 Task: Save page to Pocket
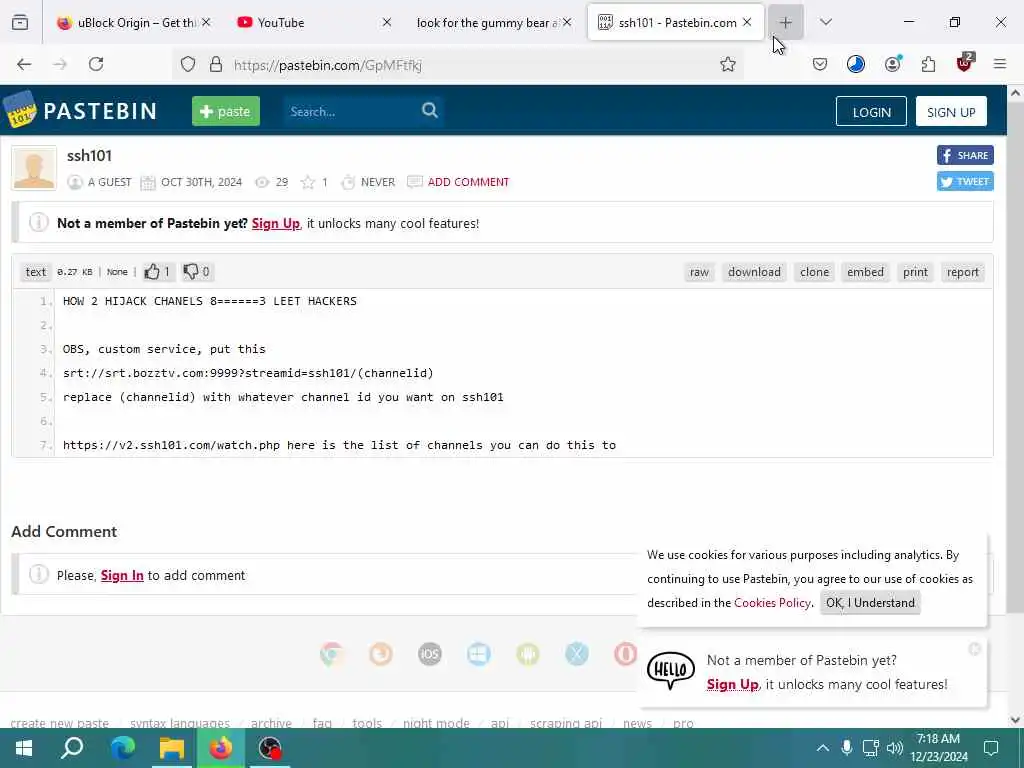[820, 64]
